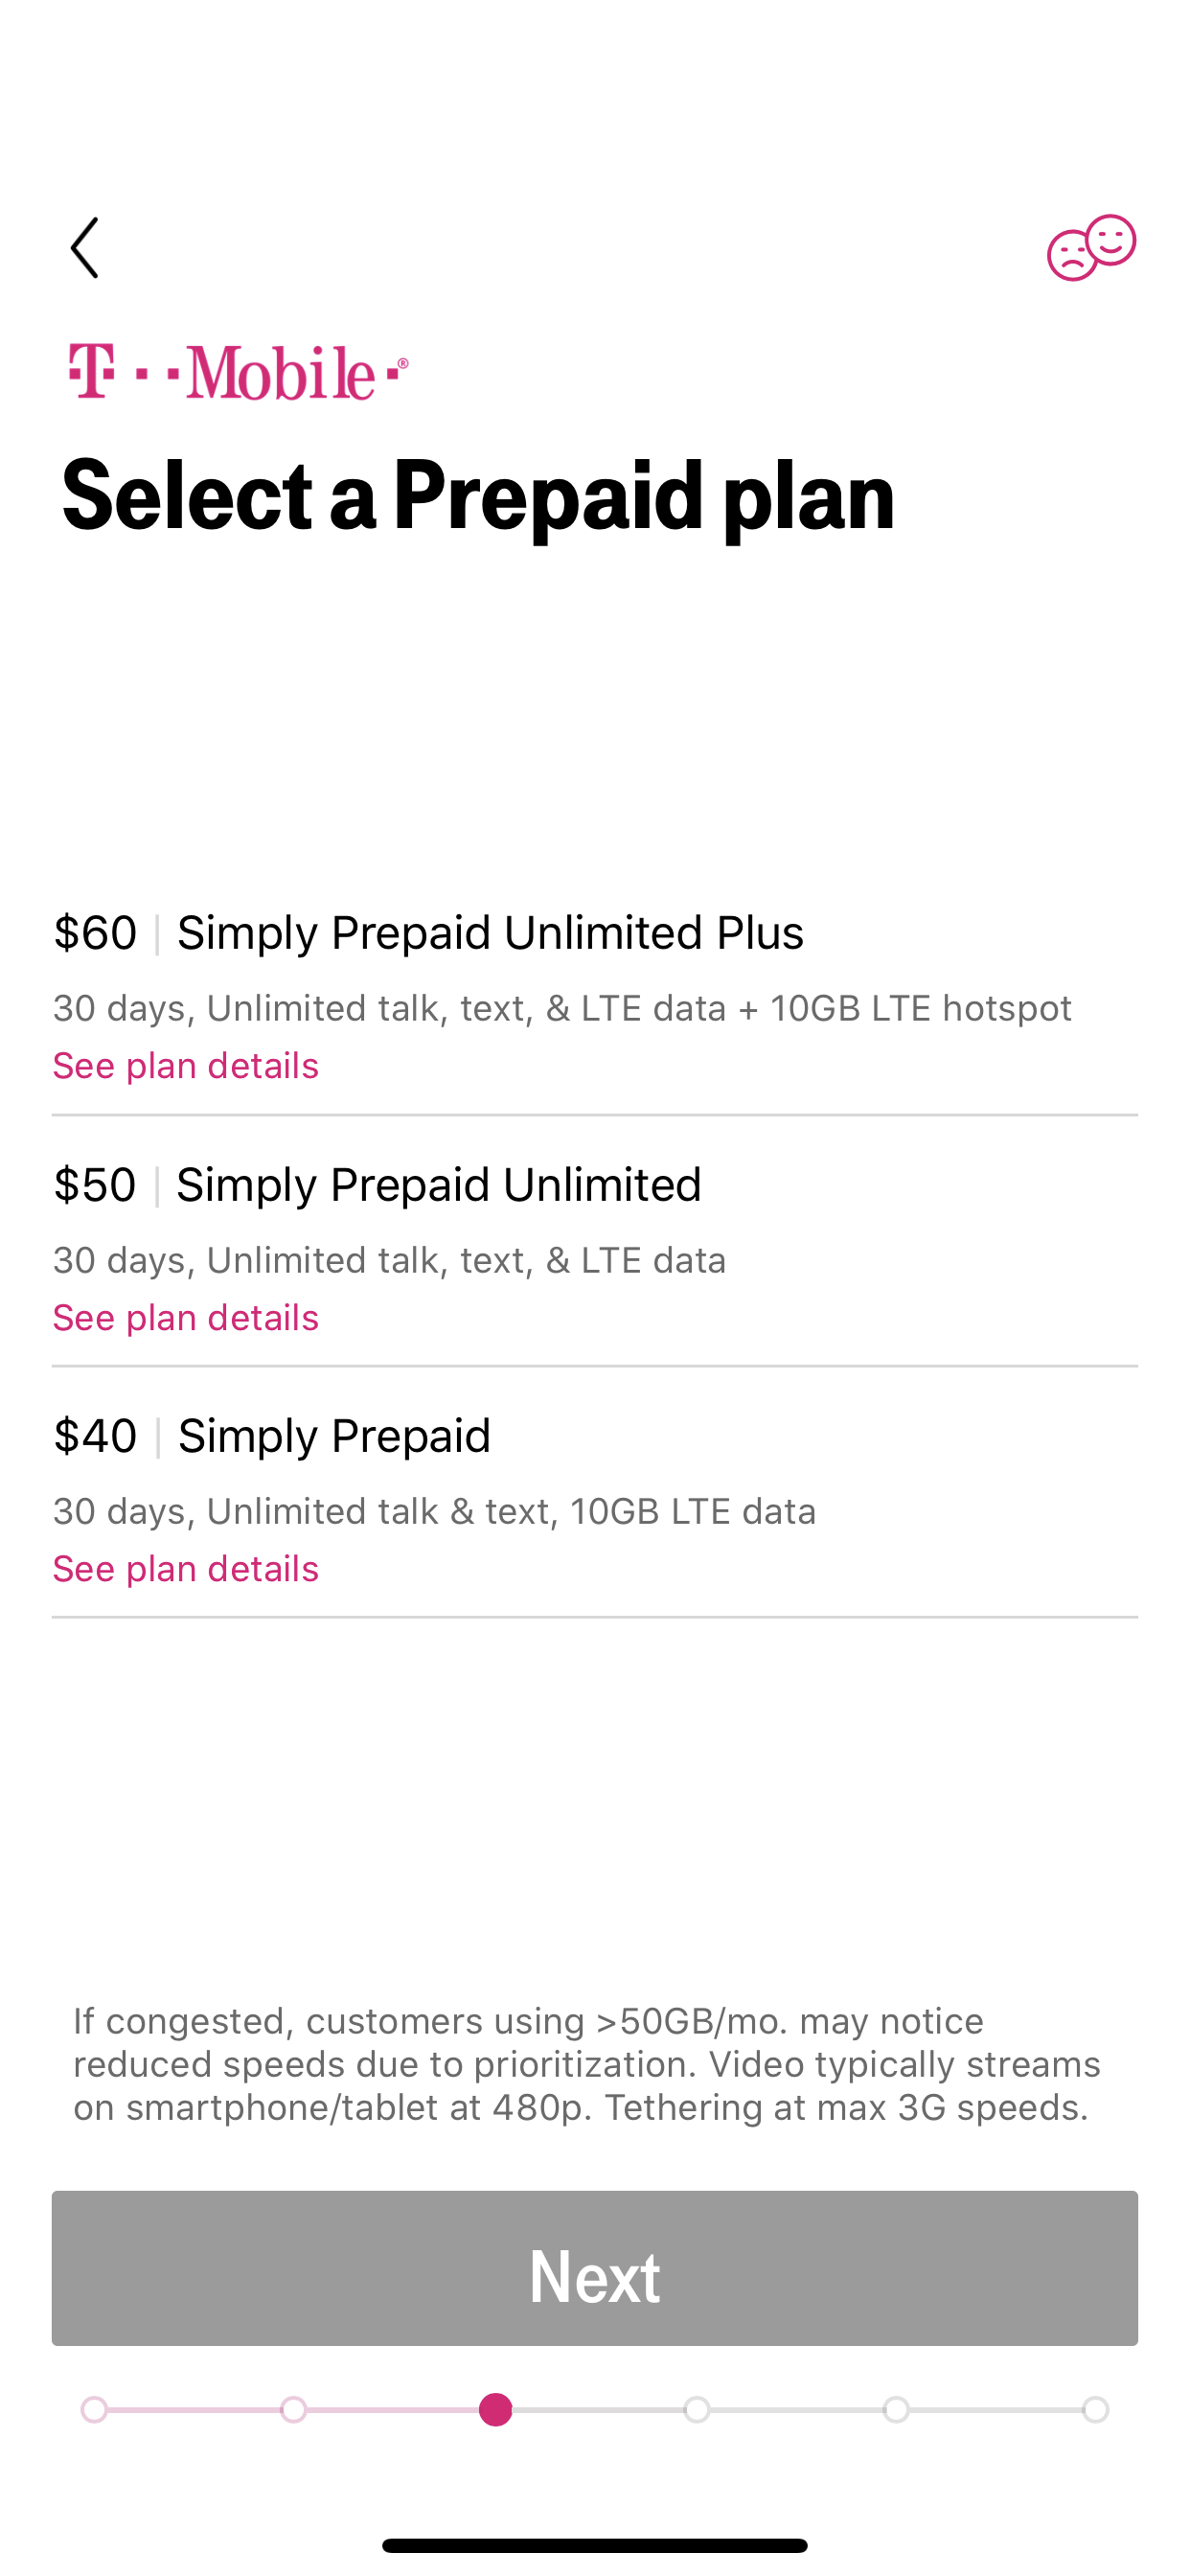See plan details for the $60 plan

coord(186,1066)
